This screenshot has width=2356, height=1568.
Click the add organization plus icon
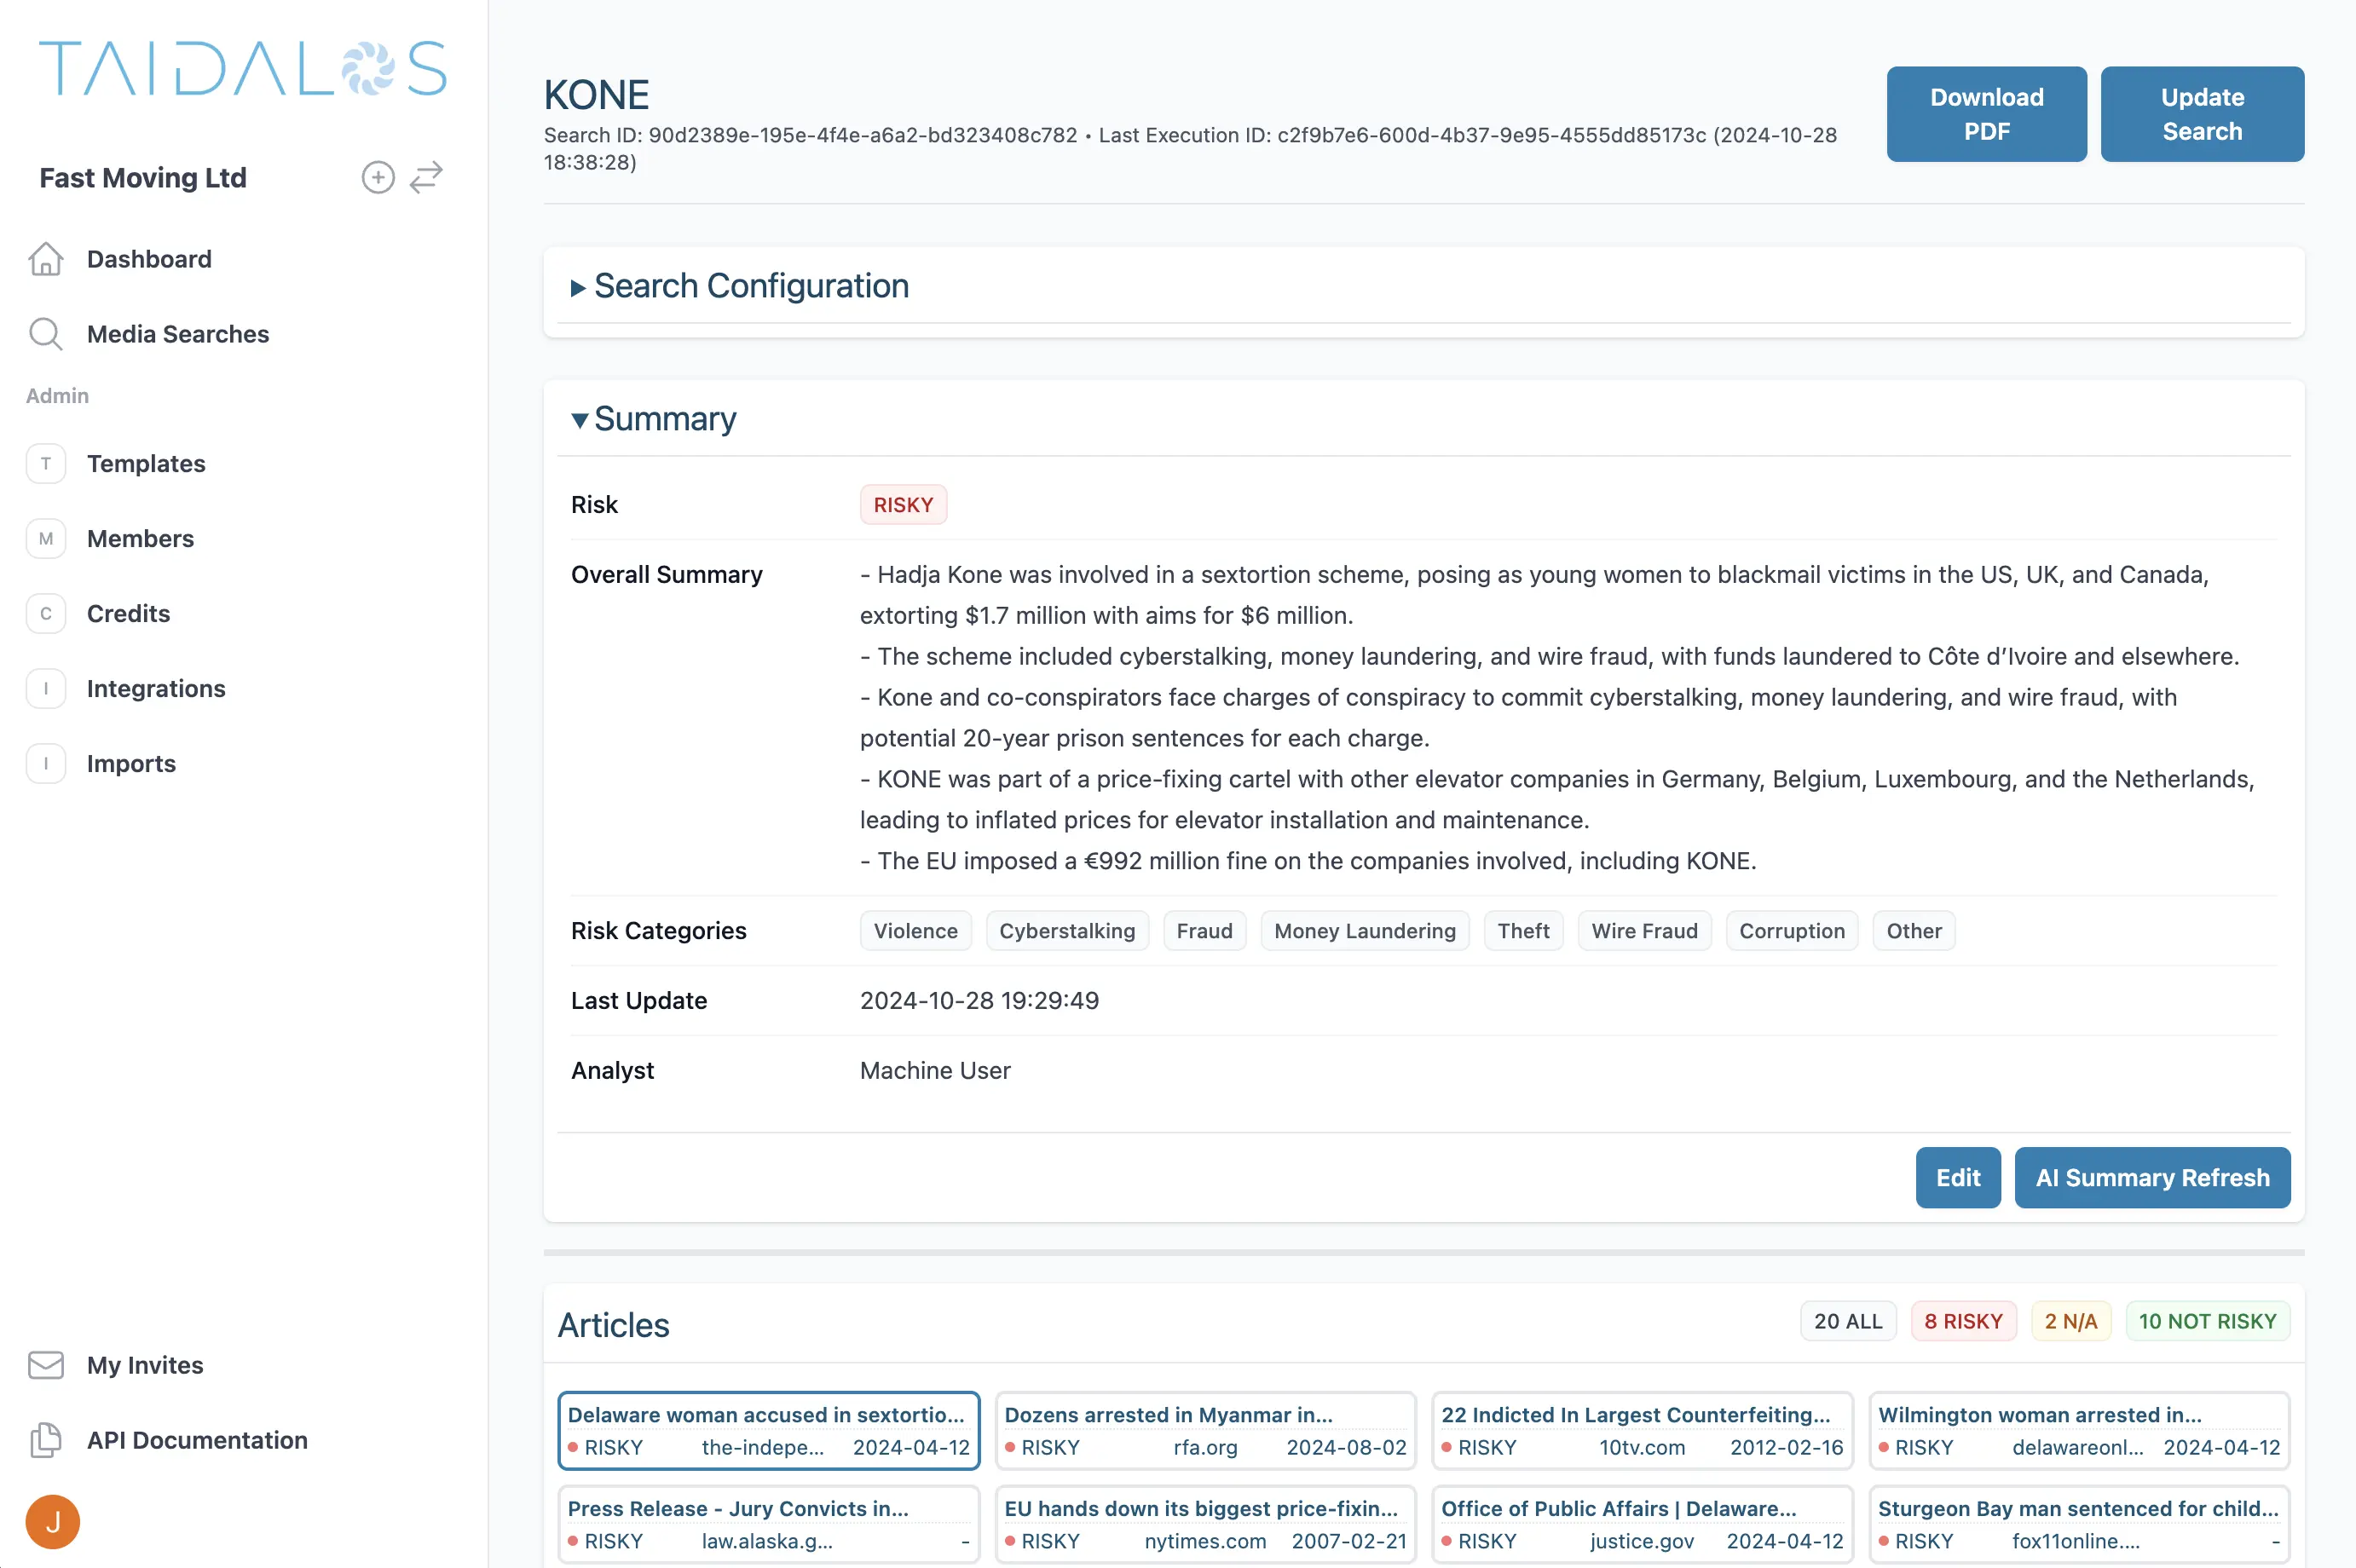(378, 177)
